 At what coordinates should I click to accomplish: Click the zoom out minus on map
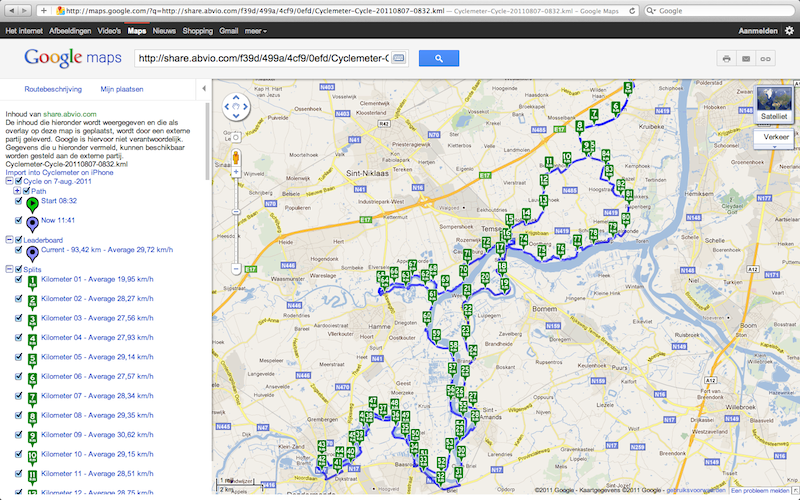pyautogui.click(x=236, y=268)
